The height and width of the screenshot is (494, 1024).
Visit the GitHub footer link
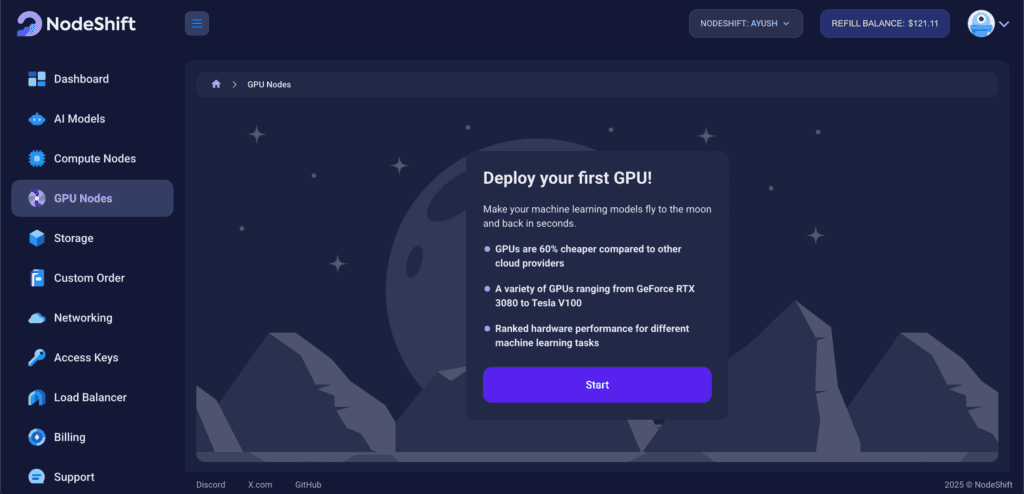(308, 485)
